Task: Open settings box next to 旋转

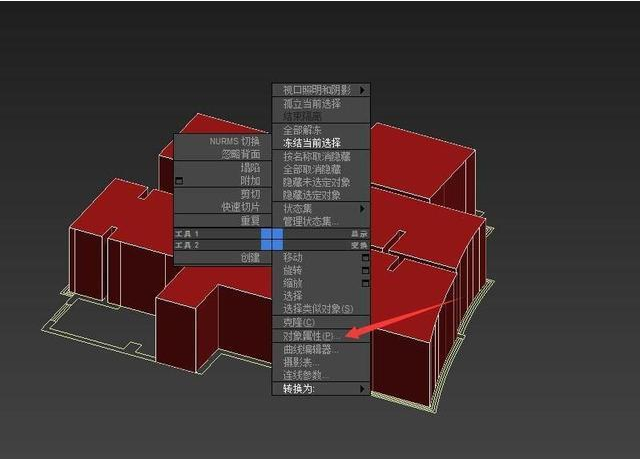Action: coord(365,270)
